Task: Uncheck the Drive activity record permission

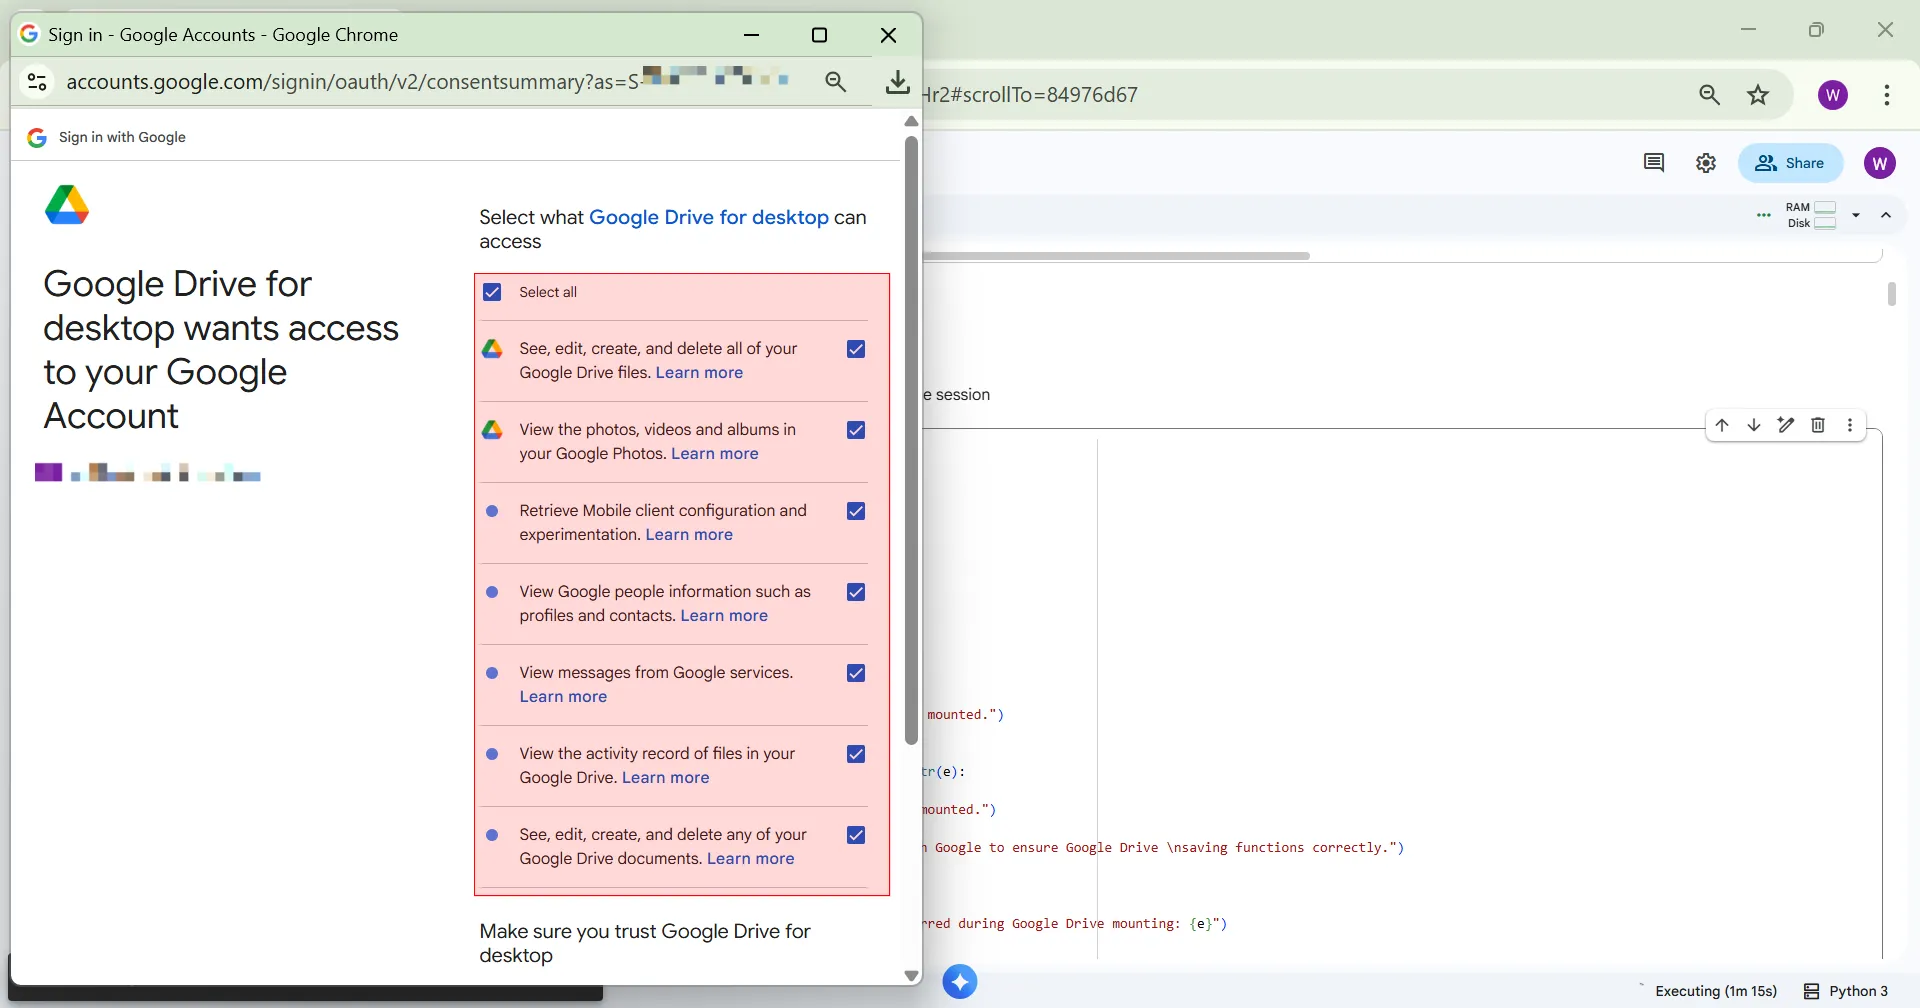Action: pos(856,754)
